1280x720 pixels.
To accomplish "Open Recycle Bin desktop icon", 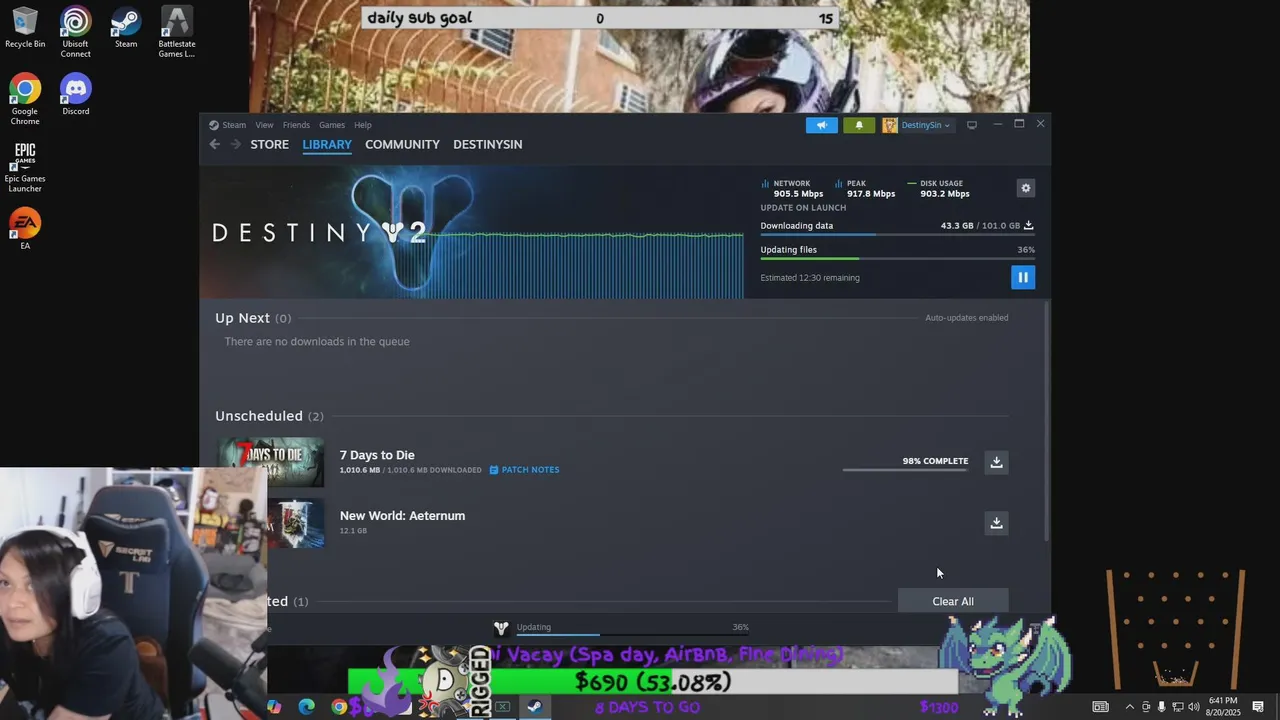I will point(25,28).
